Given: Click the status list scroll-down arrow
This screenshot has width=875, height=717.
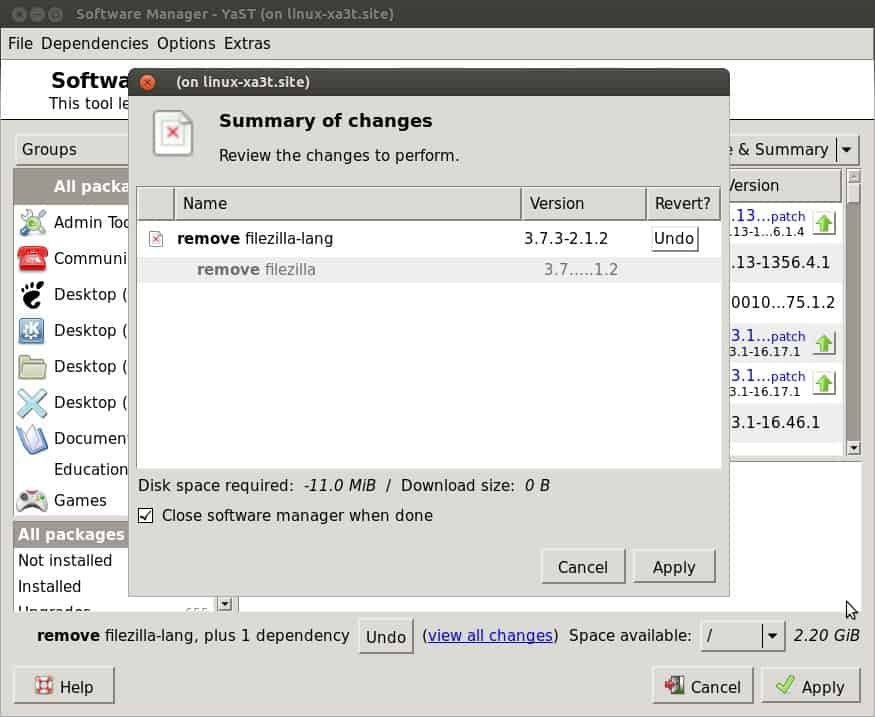Looking at the screenshot, I should [225, 604].
